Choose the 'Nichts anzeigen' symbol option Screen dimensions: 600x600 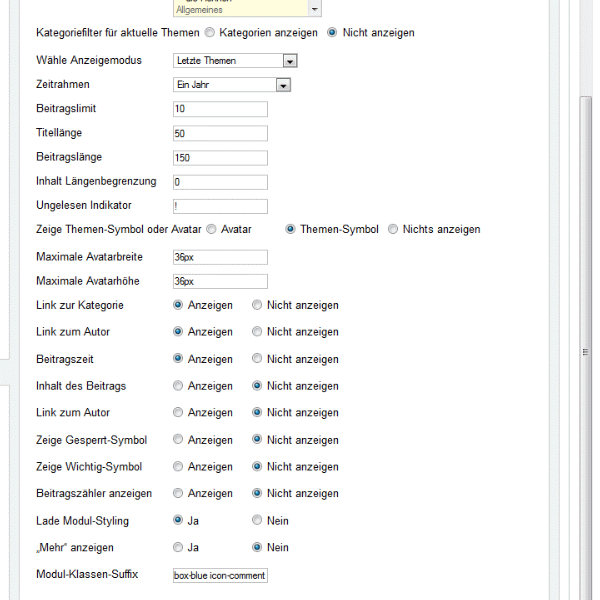(x=393, y=230)
